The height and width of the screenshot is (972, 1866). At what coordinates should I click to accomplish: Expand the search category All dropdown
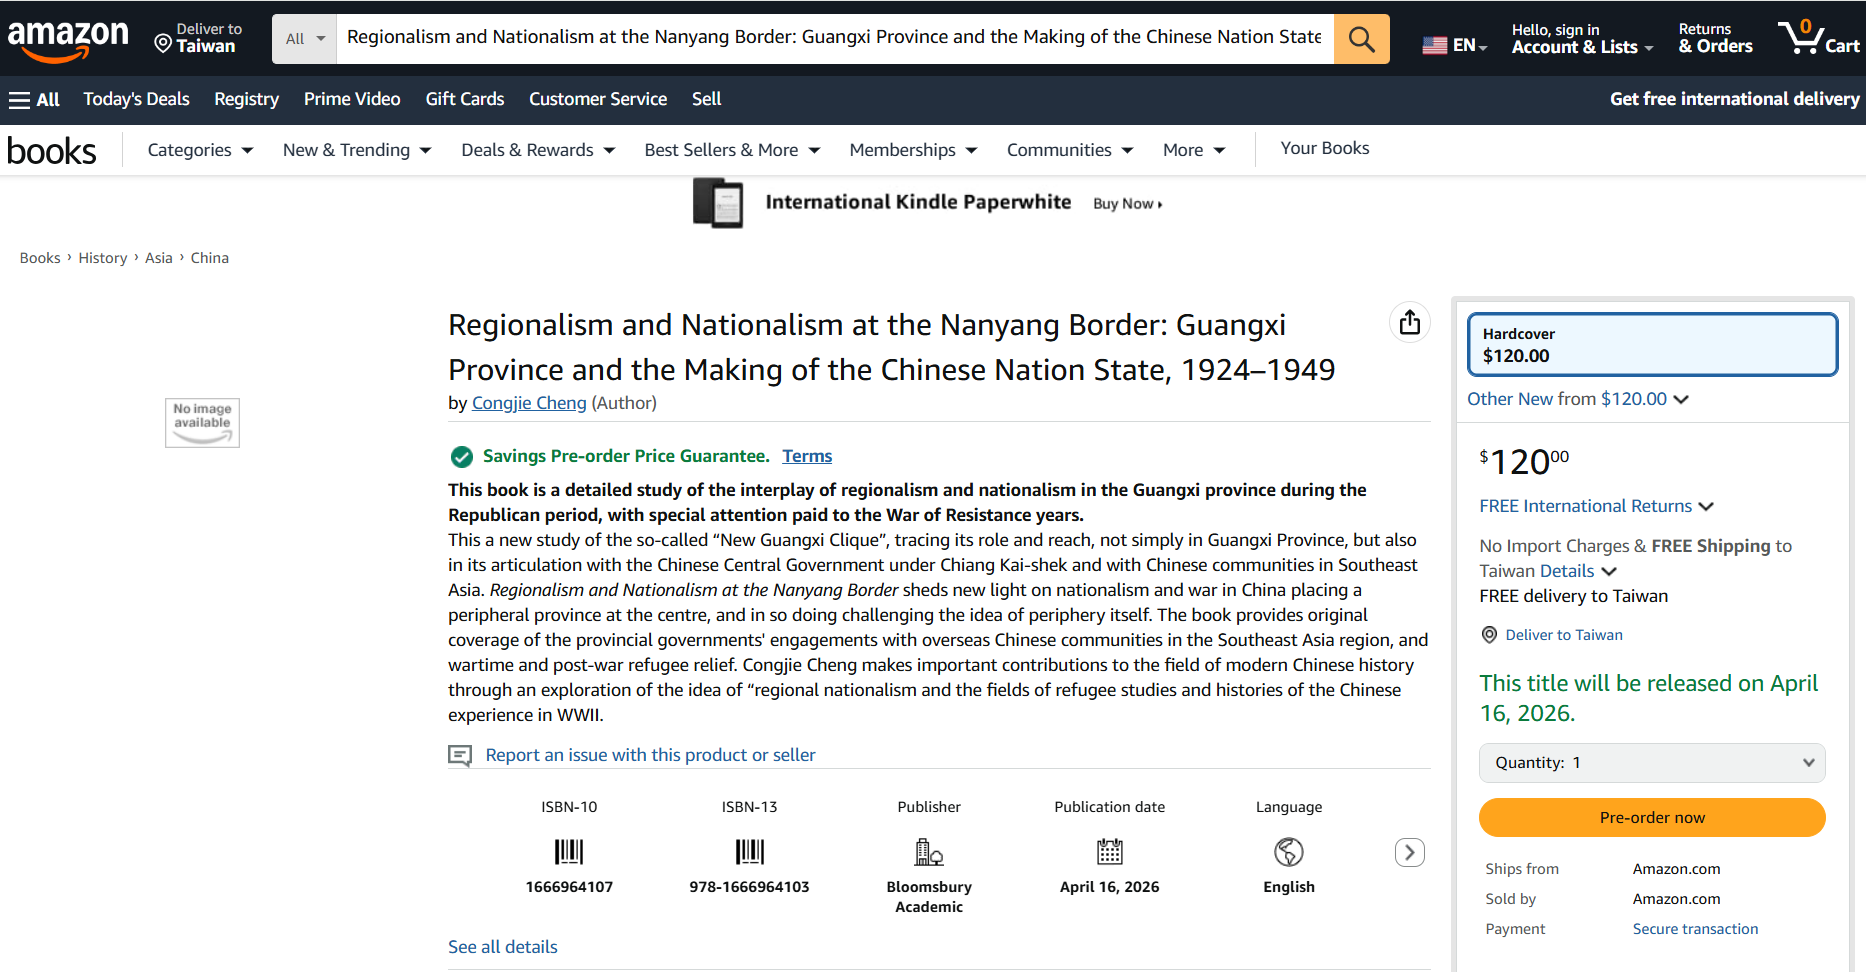pyautogui.click(x=305, y=39)
